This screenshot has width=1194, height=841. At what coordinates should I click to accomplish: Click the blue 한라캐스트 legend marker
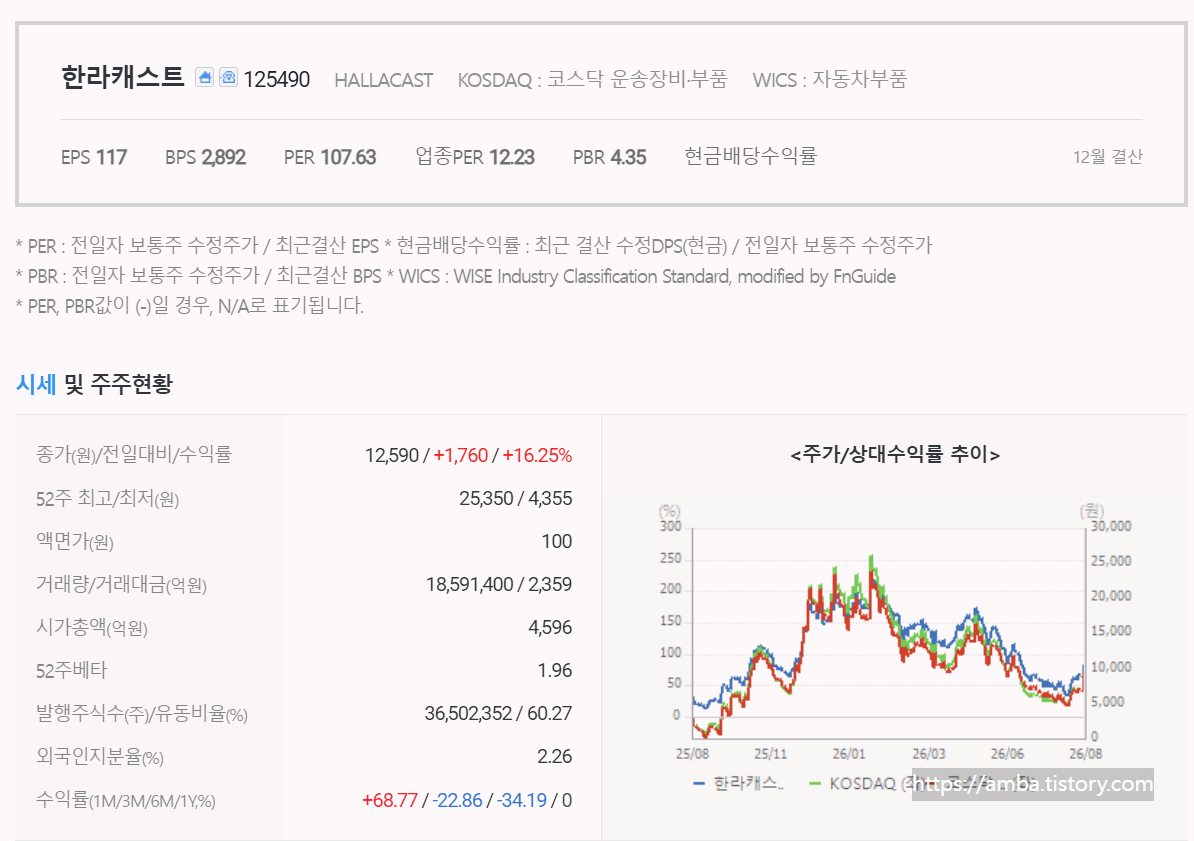click(699, 784)
